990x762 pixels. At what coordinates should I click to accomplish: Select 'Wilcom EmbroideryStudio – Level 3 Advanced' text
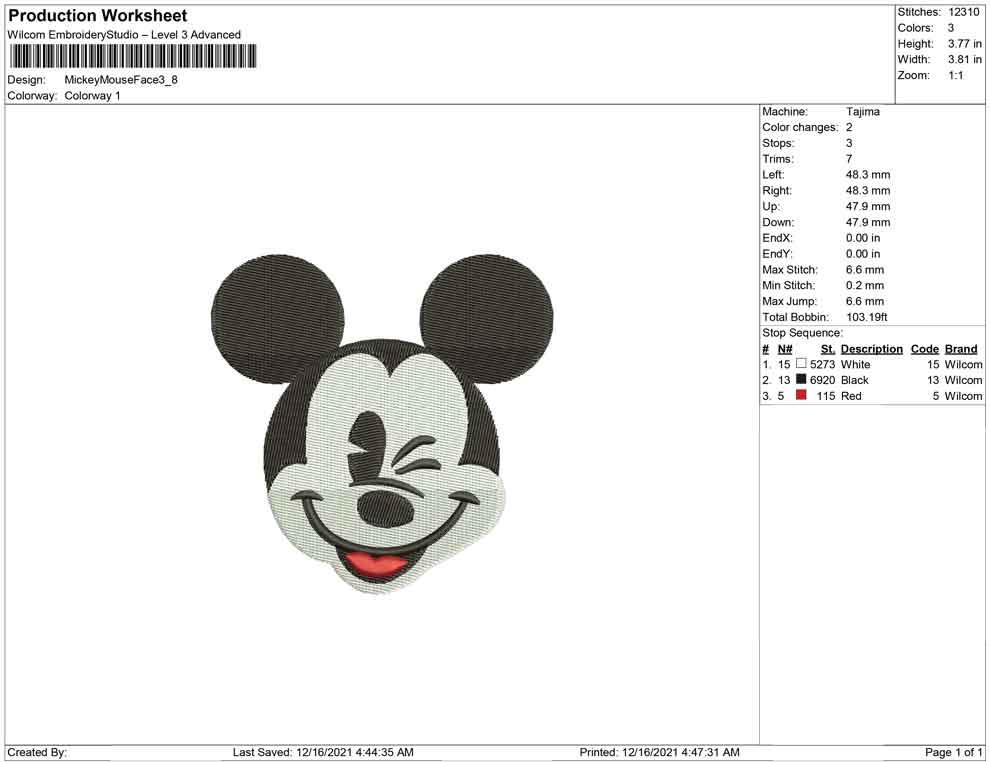124,35
